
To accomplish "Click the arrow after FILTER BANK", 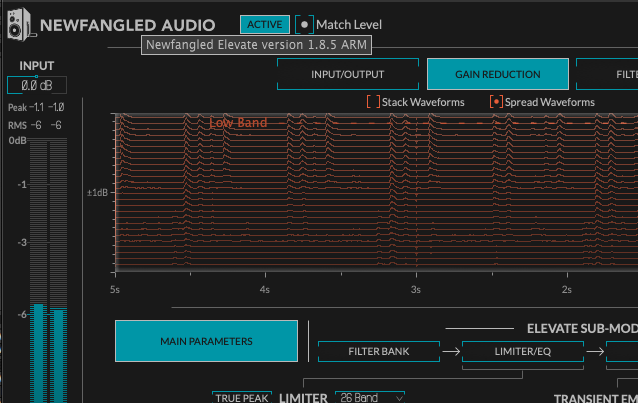I will (x=452, y=351).
